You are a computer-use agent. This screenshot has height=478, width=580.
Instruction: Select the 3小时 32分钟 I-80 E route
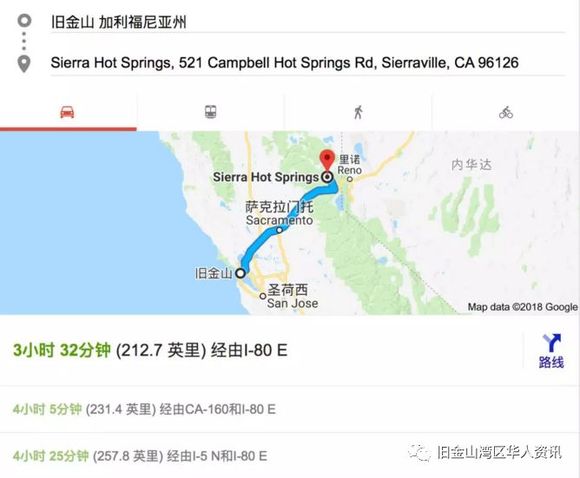click(150, 350)
